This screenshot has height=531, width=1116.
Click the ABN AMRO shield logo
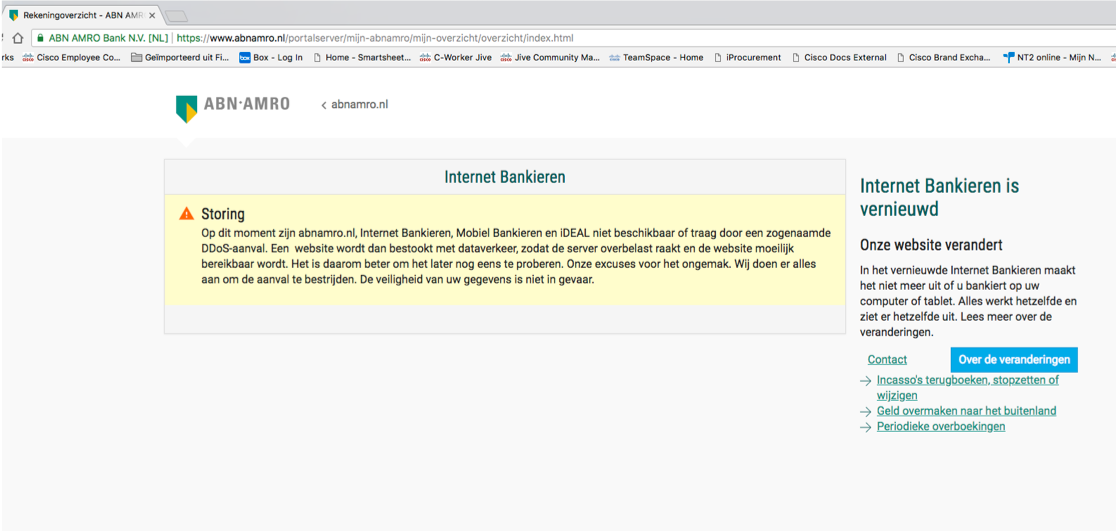[x=186, y=108]
